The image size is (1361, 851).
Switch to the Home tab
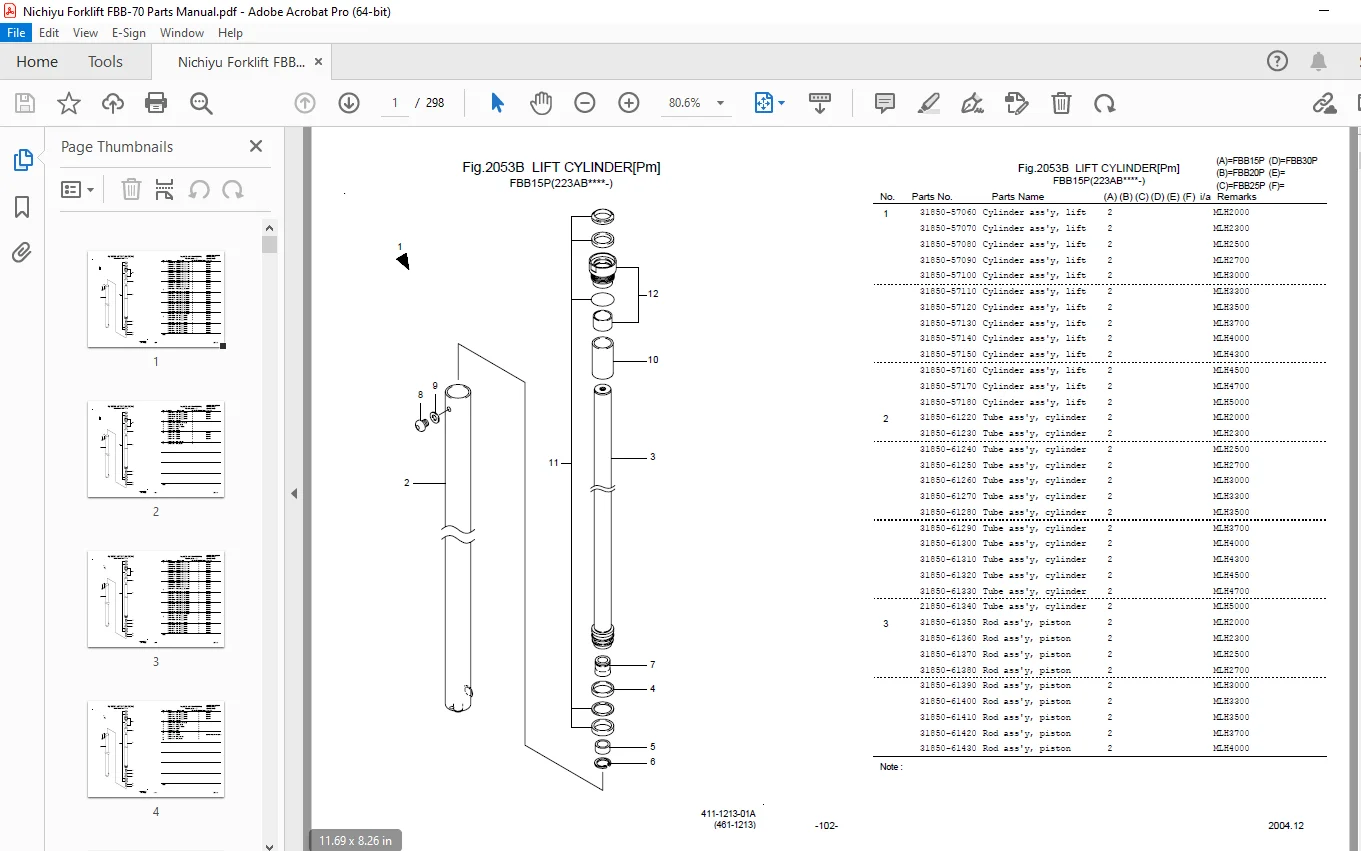37,62
